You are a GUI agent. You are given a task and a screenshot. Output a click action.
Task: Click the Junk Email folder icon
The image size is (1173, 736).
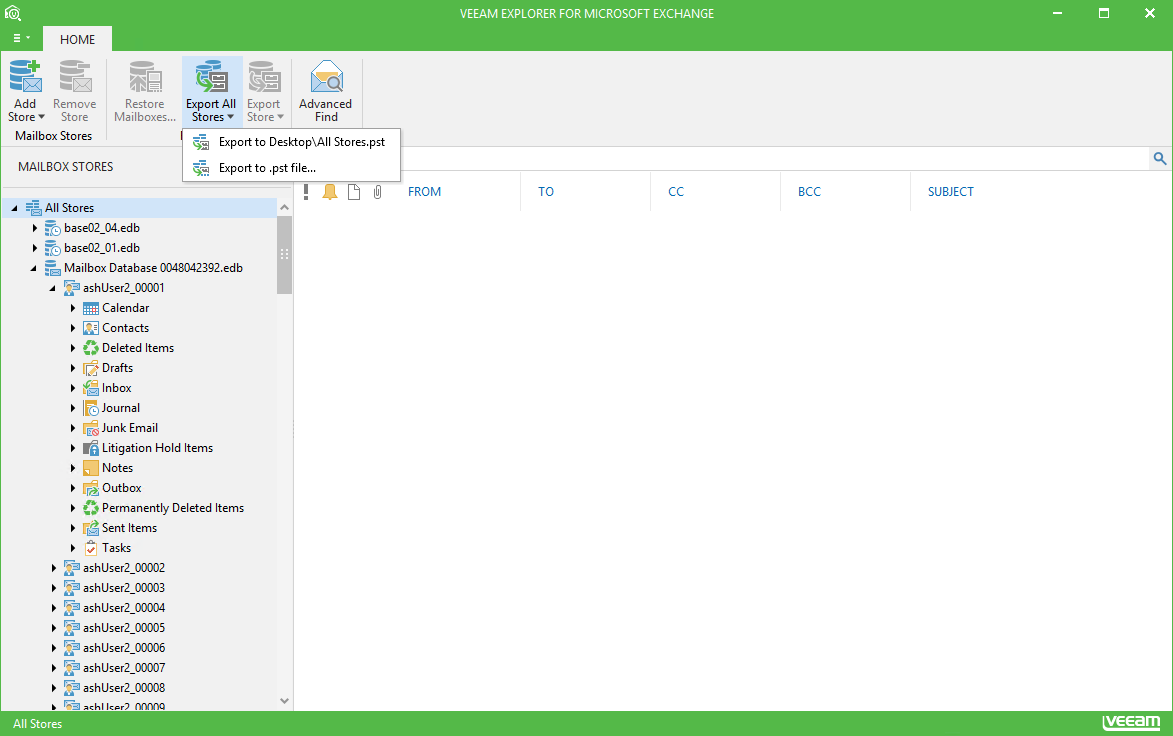pyautogui.click(x=91, y=428)
